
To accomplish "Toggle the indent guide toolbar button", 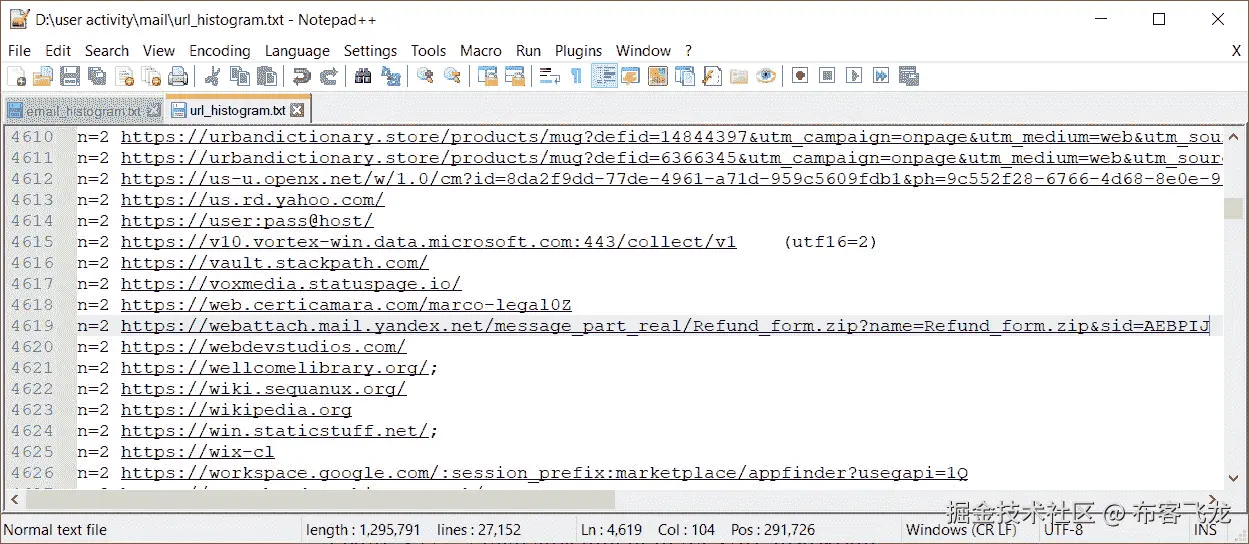I will [603, 76].
